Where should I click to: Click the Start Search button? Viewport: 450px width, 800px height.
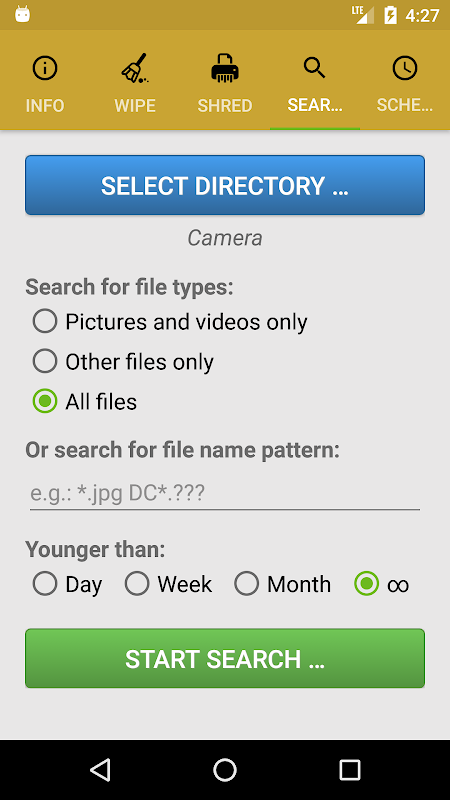click(x=225, y=658)
